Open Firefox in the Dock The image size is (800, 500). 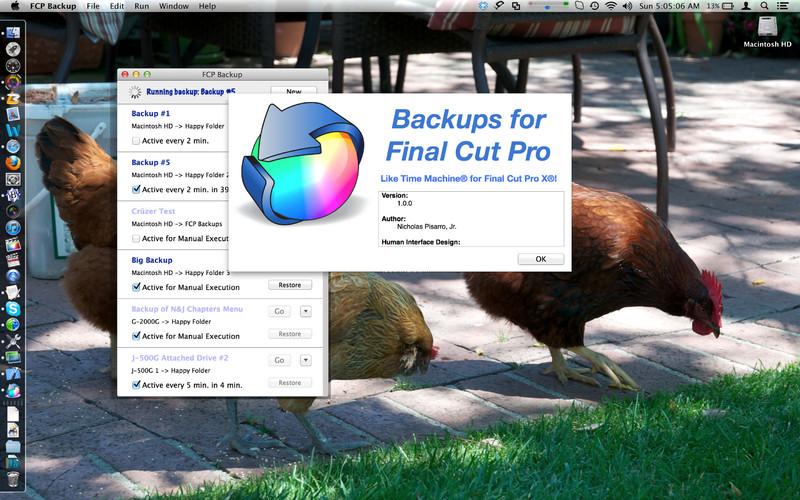click(x=13, y=163)
